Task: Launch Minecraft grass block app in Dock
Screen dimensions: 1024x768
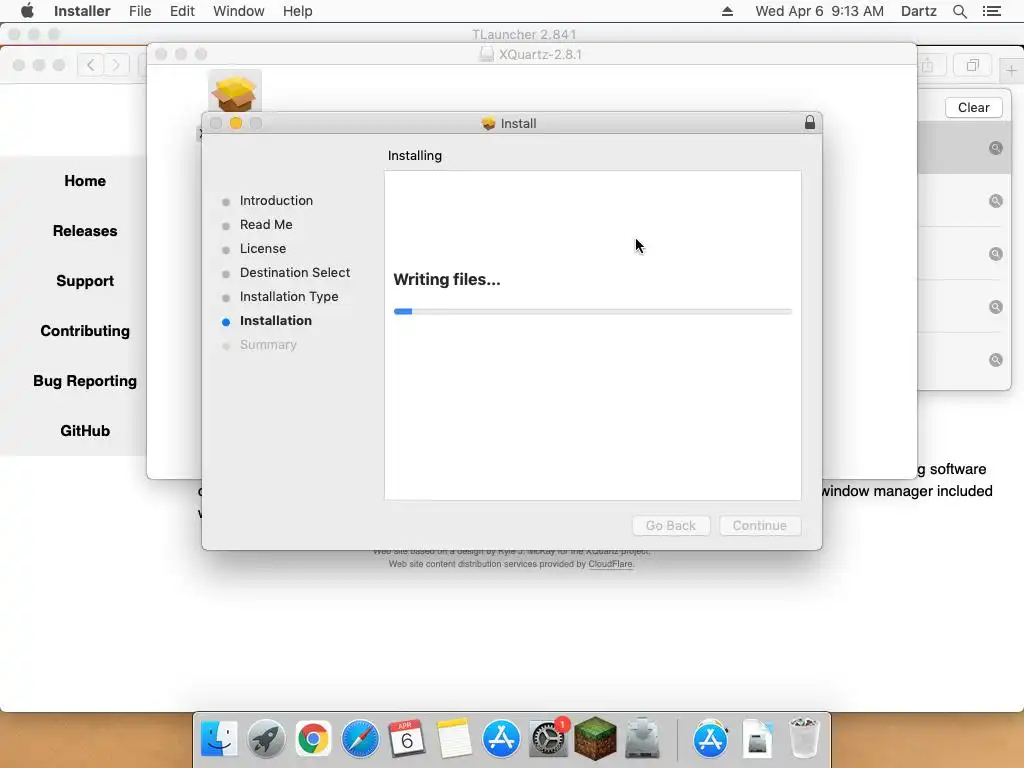Action: pyautogui.click(x=595, y=739)
